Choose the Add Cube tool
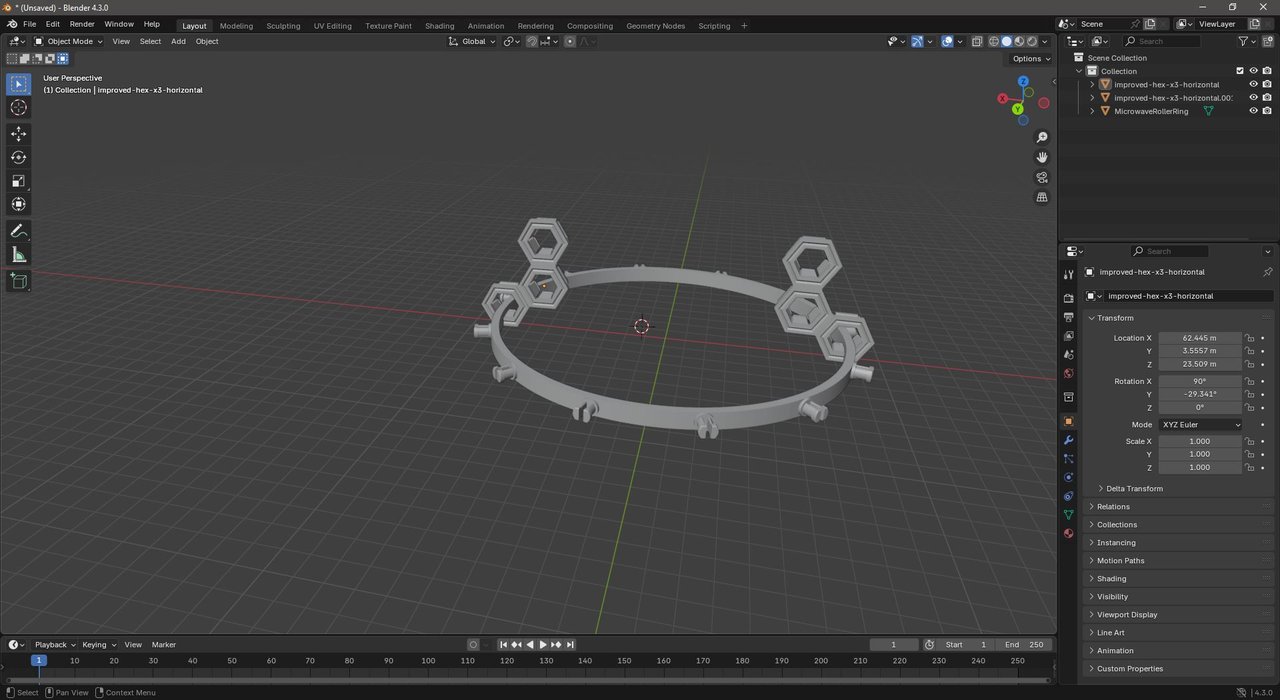The image size is (1280, 700). tap(18, 281)
